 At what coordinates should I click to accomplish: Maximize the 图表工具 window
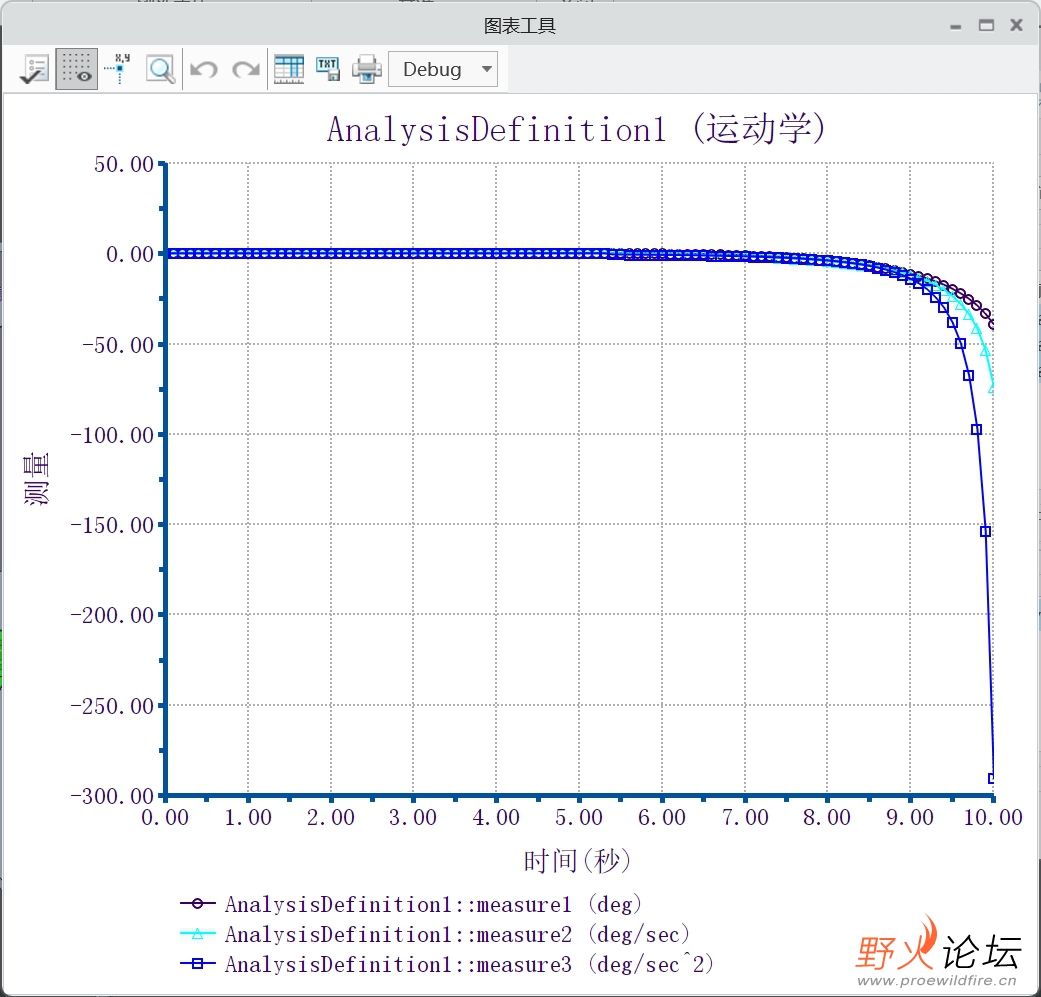[987, 26]
